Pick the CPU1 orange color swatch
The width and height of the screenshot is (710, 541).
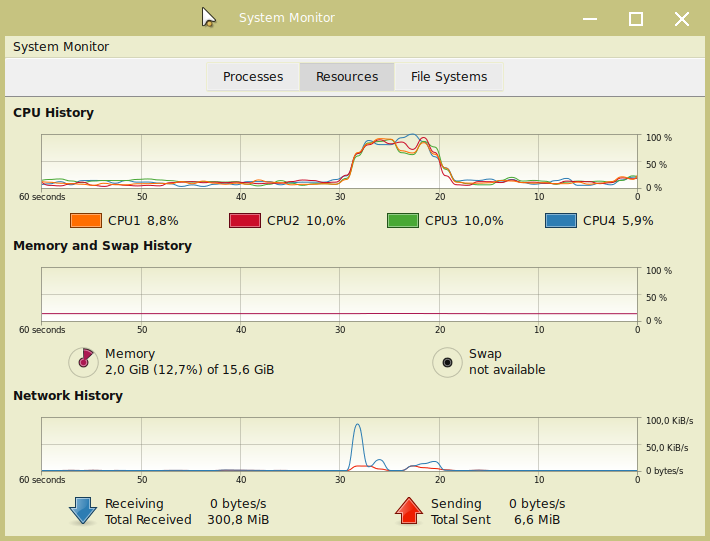pos(86,220)
